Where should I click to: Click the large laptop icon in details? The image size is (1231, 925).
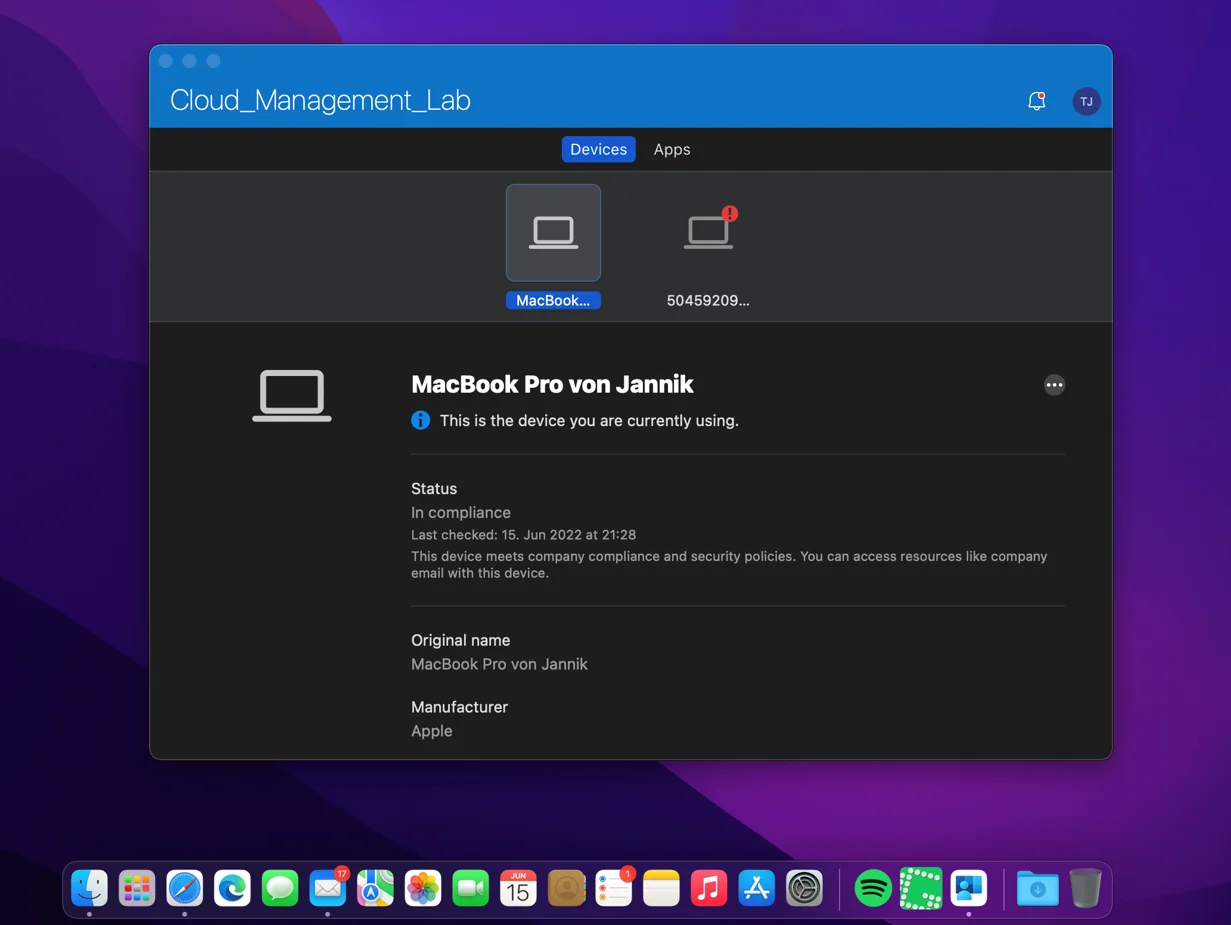pos(292,396)
